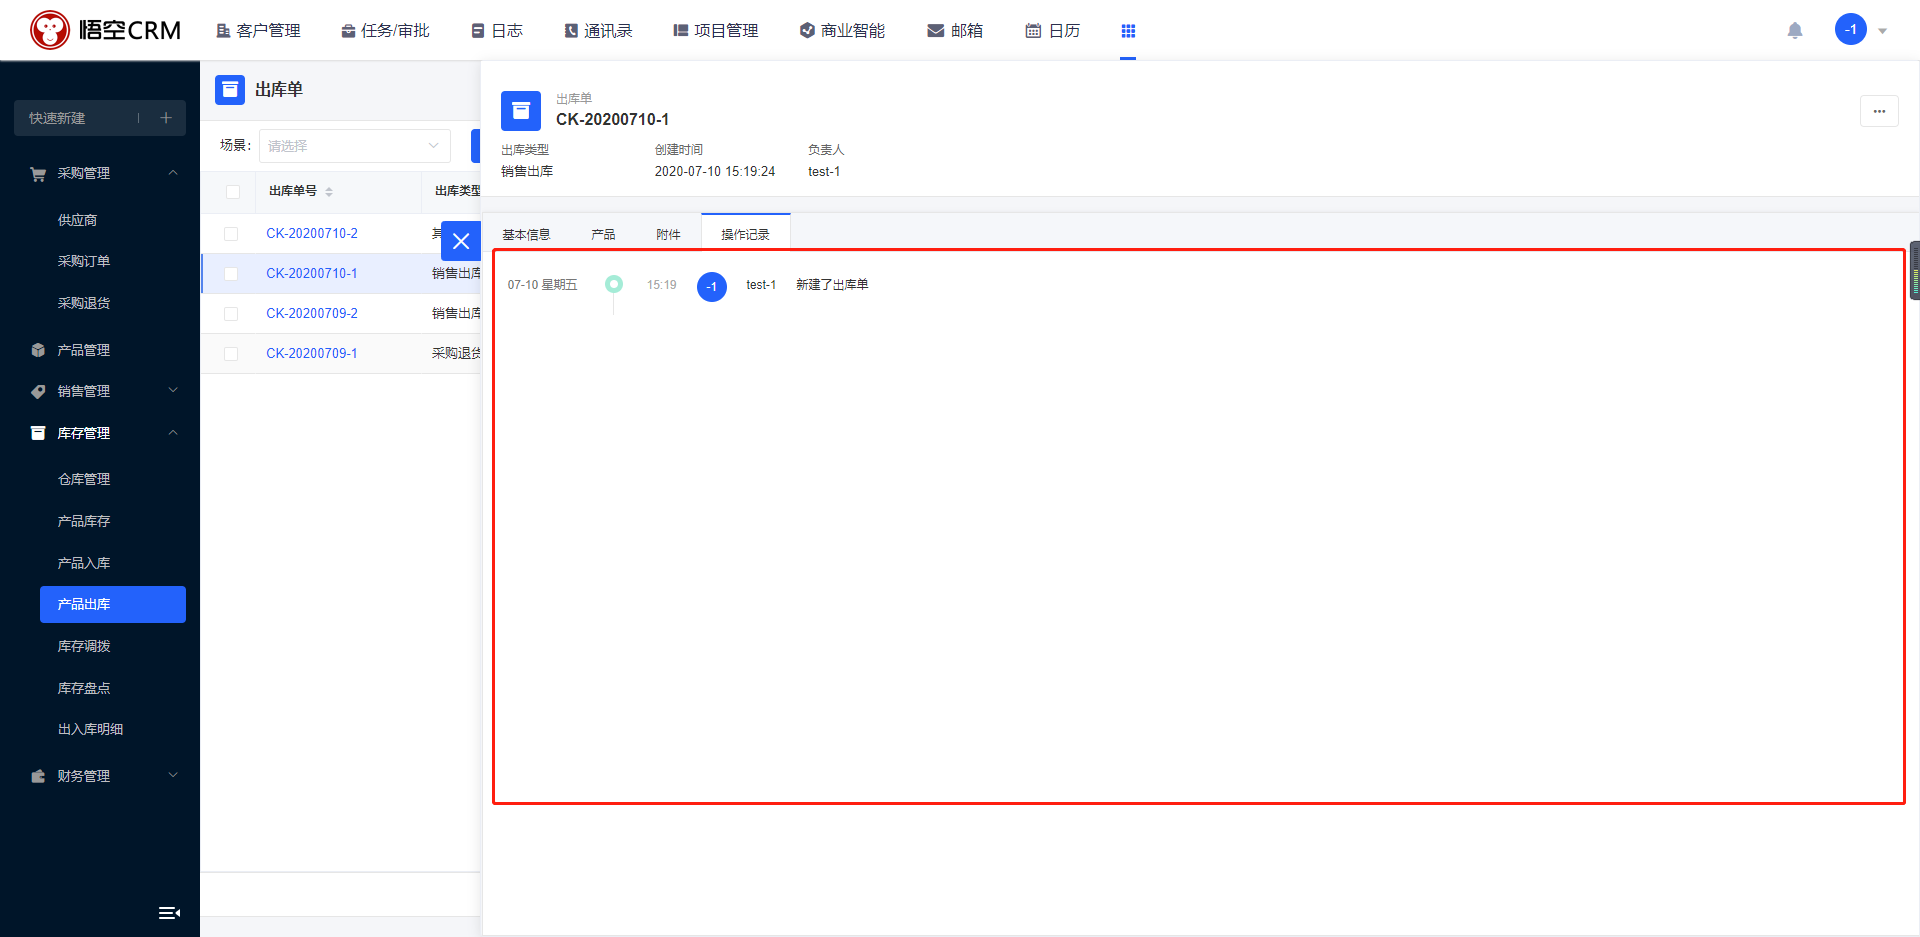Switch to the 操作记录 tab
The width and height of the screenshot is (1920, 937).
(745, 234)
